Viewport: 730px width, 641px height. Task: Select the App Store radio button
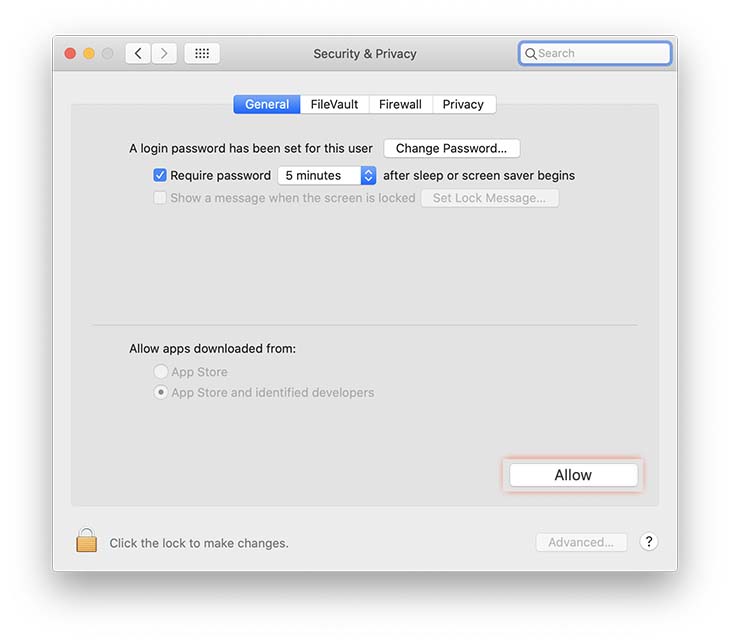pyautogui.click(x=161, y=371)
